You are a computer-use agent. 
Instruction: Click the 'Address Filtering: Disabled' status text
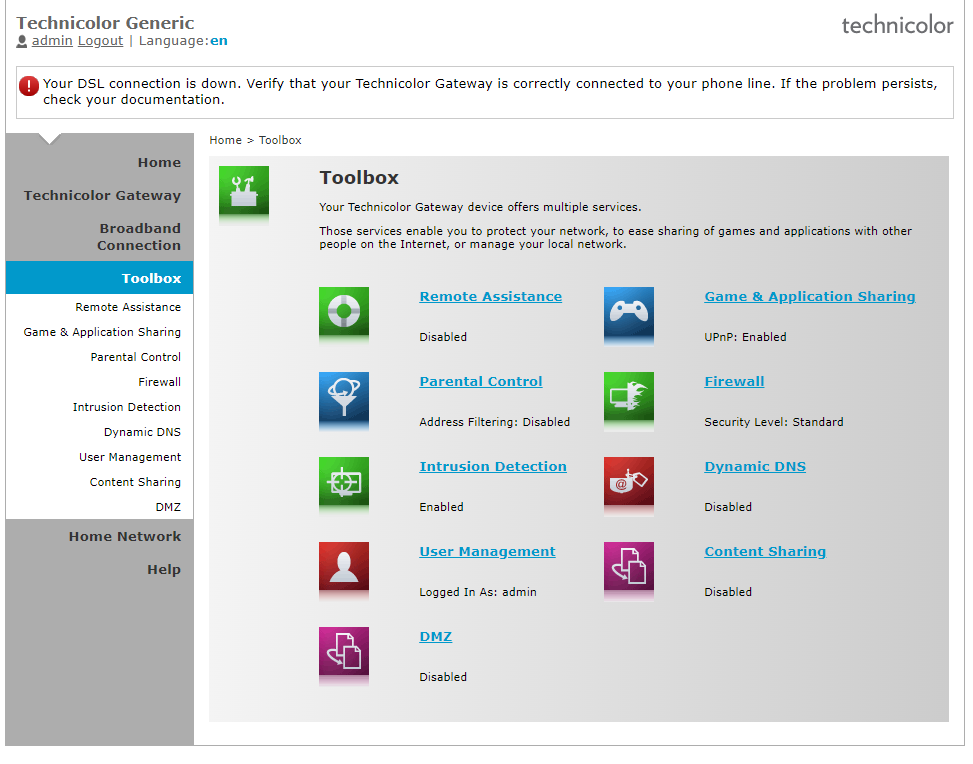(x=495, y=422)
